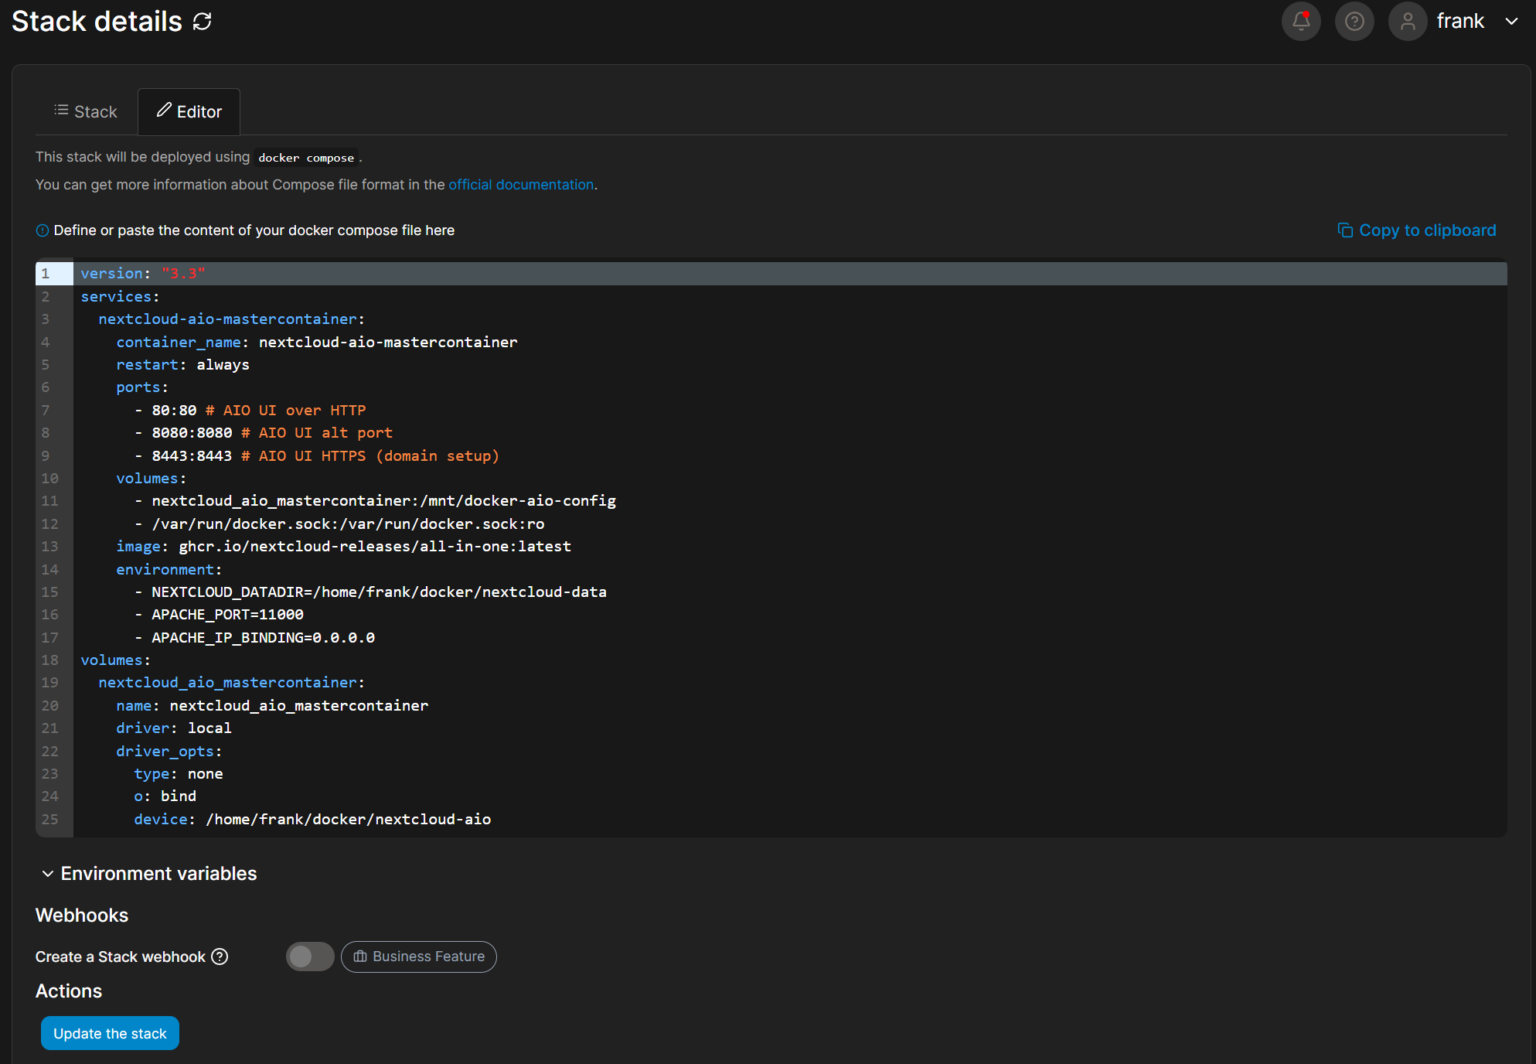Click Copy to clipboard
1536x1064 pixels.
[1427, 230]
